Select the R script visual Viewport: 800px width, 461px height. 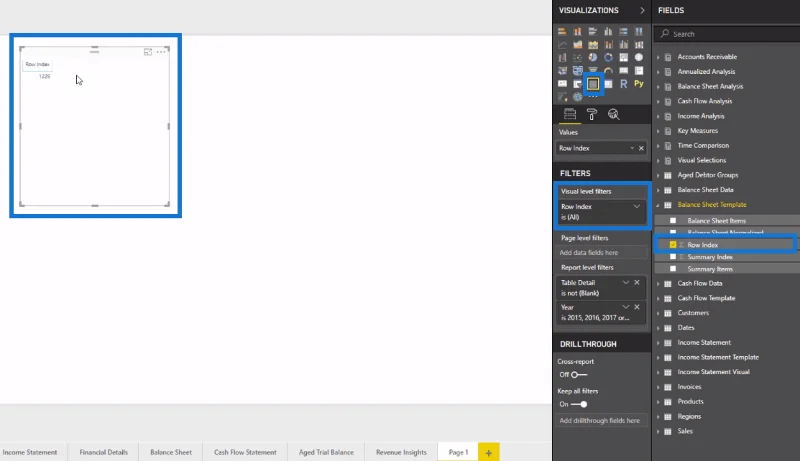[x=623, y=84]
